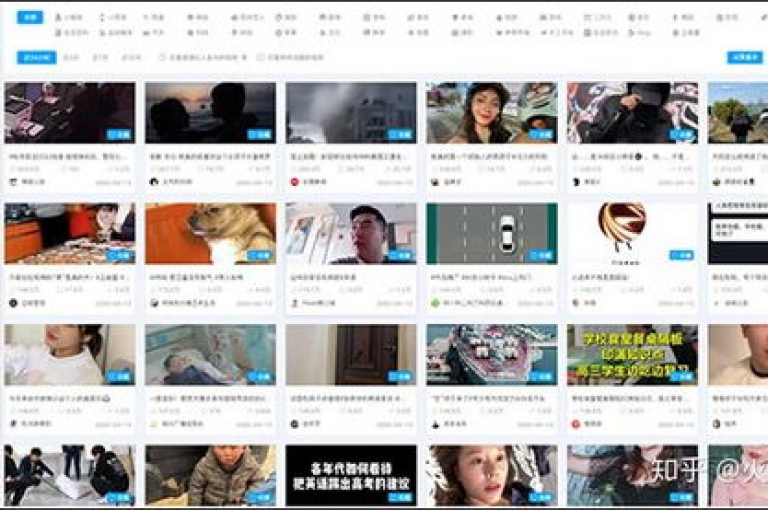Select the blue highlighted category tag at top
The image size is (768, 510).
(30, 17)
